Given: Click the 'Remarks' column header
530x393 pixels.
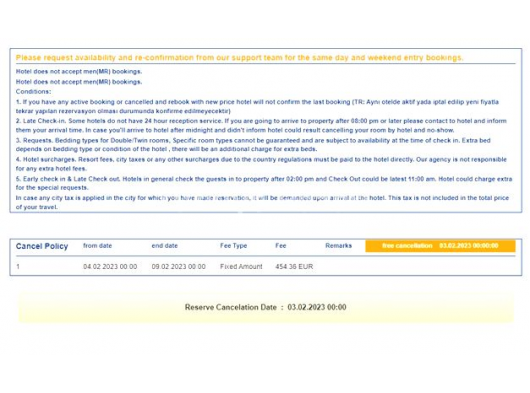Looking at the screenshot, I should pos(338,246).
